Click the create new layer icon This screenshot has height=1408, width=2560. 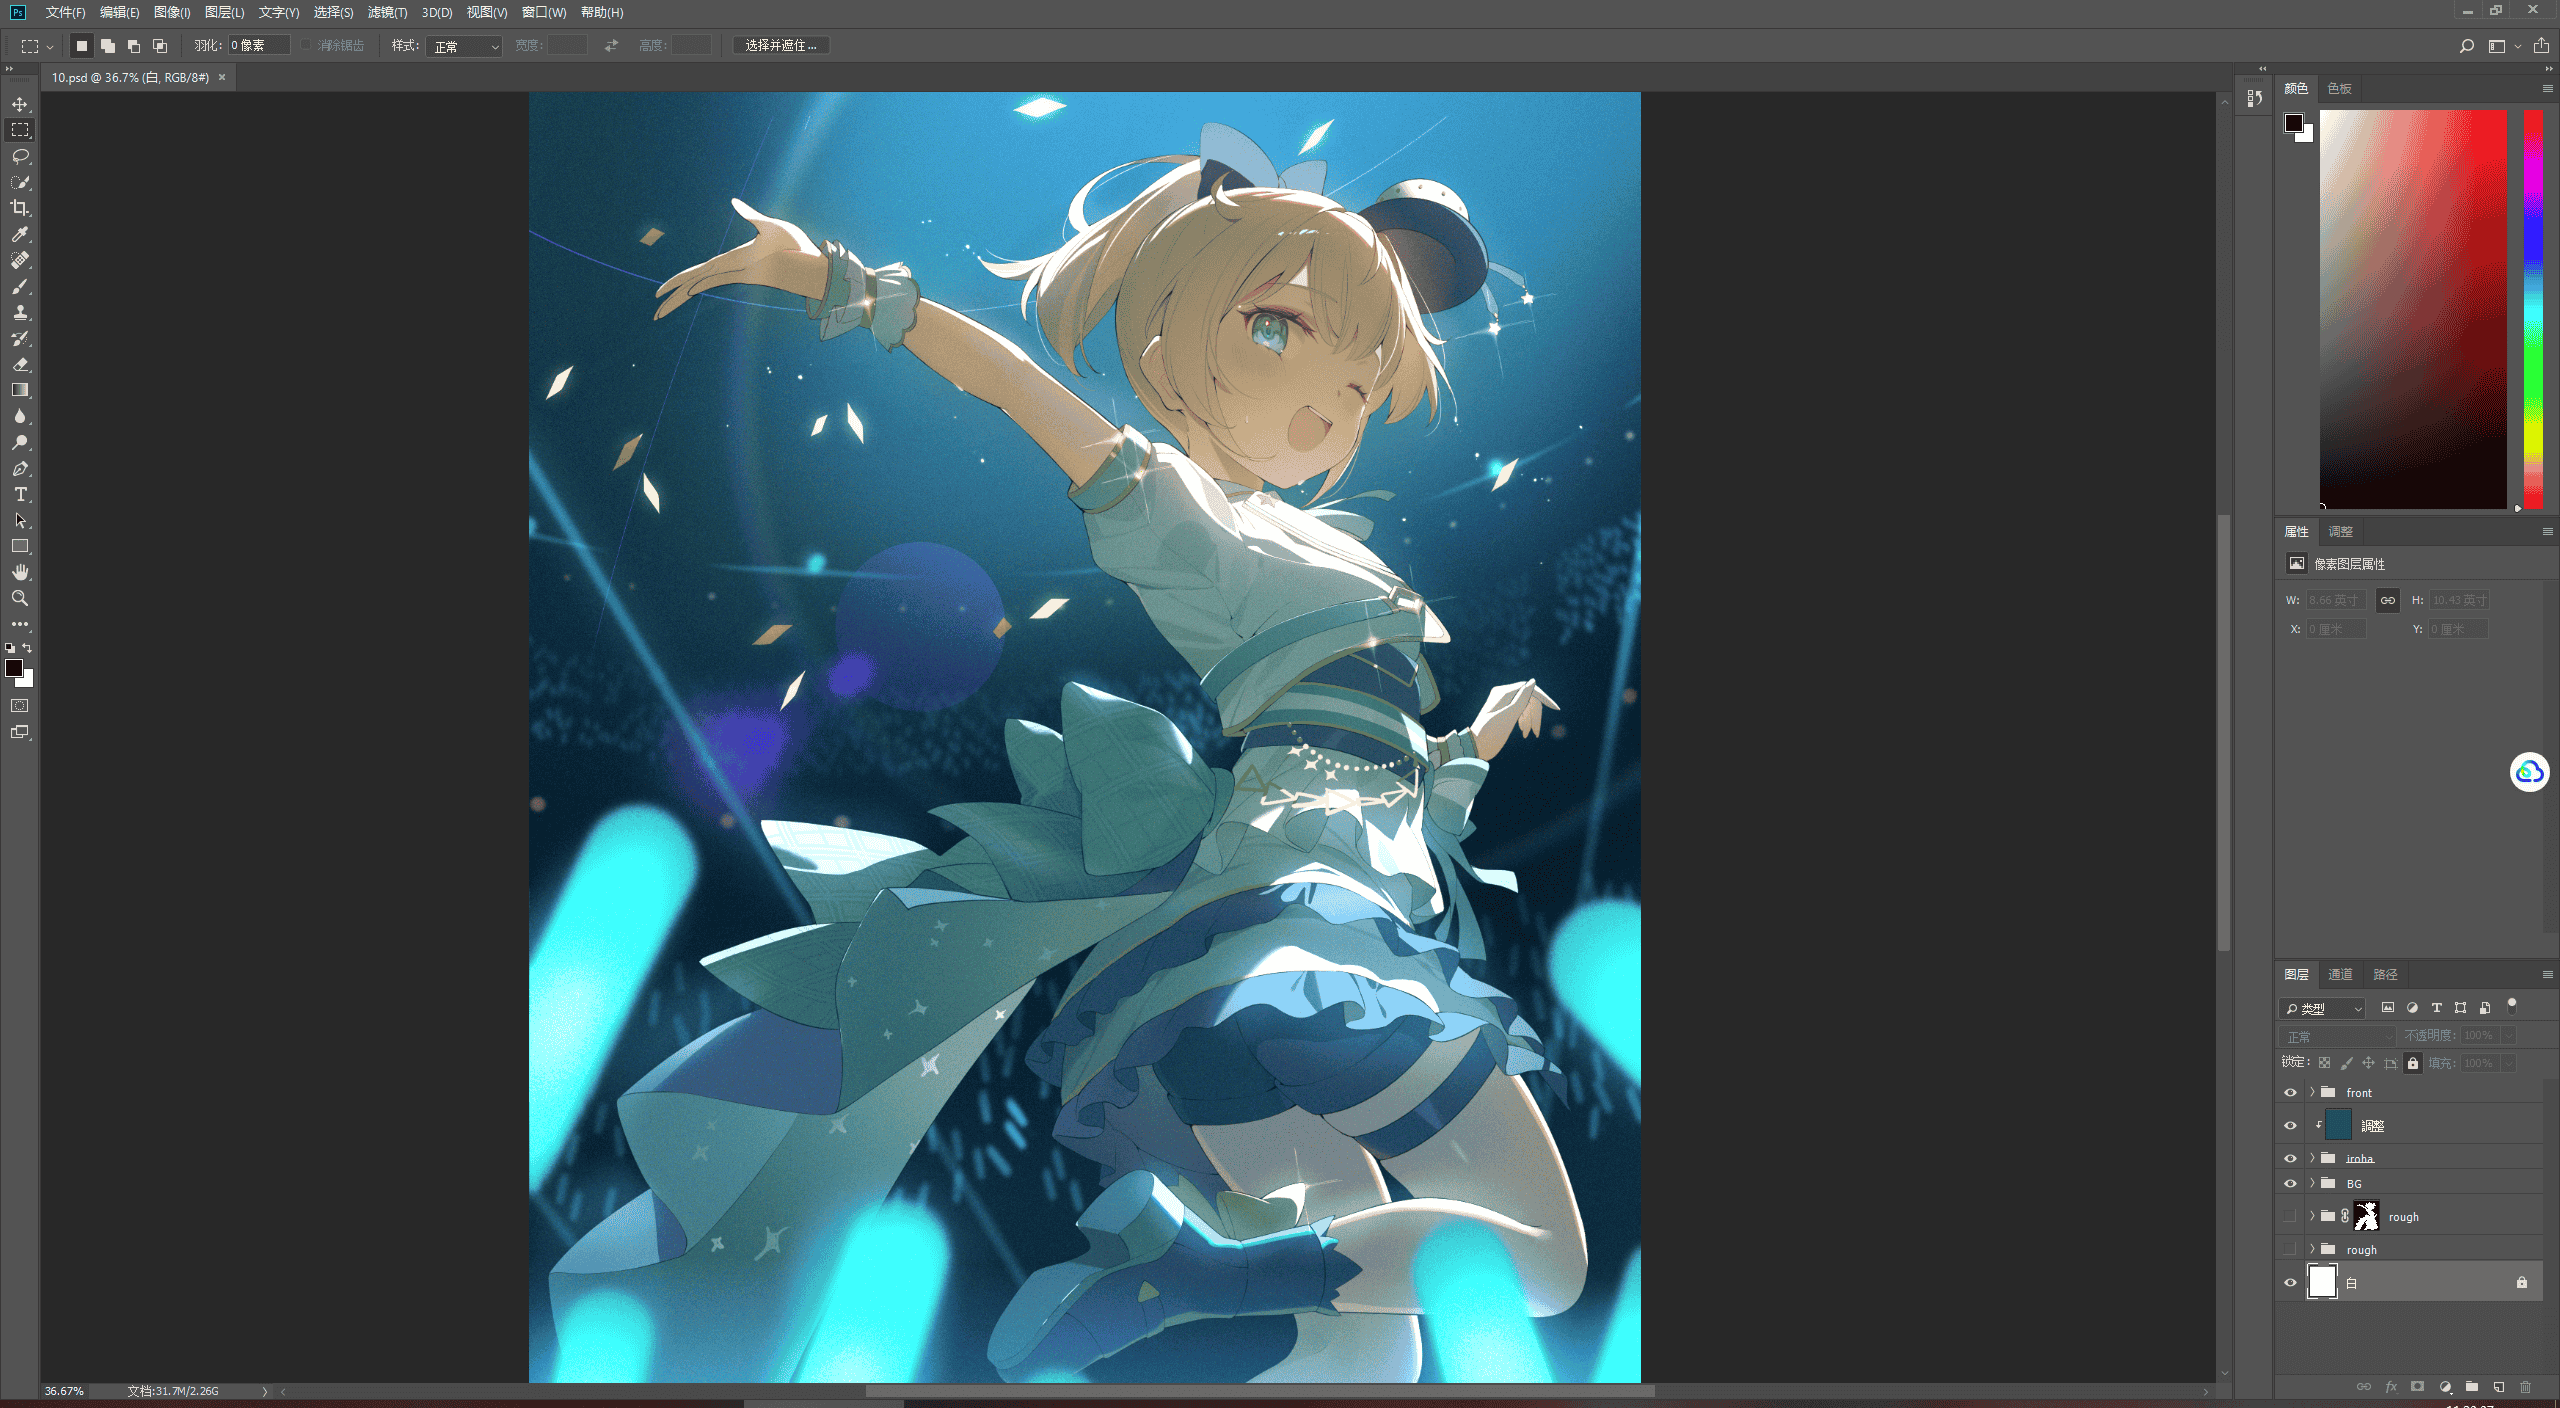coord(2498,1387)
